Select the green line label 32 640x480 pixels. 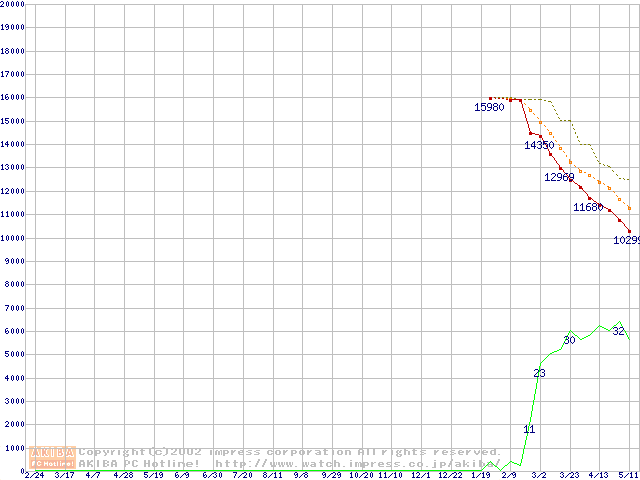click(x=618, y=331)
